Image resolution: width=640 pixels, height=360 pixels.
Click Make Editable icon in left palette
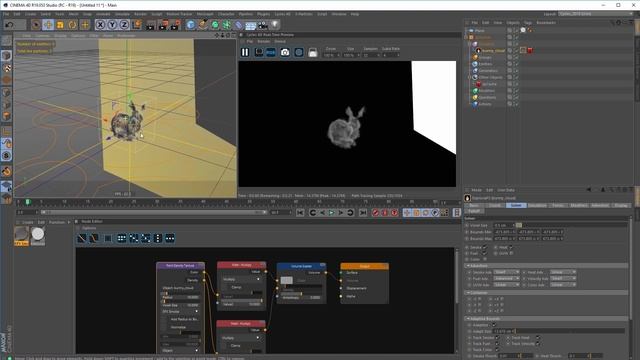6,41
